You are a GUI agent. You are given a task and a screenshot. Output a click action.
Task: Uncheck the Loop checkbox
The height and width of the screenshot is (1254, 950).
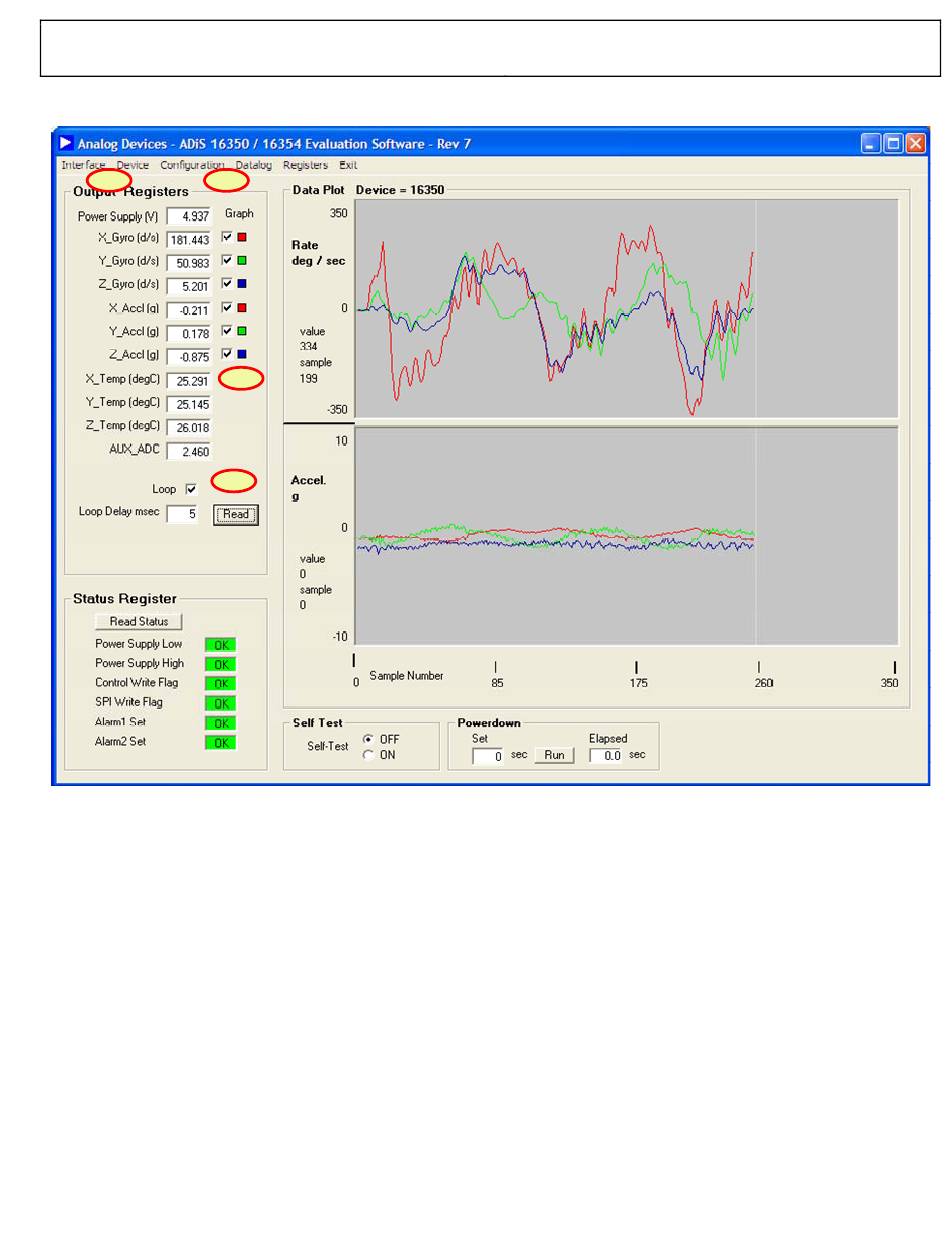click(x=191, y=489)
